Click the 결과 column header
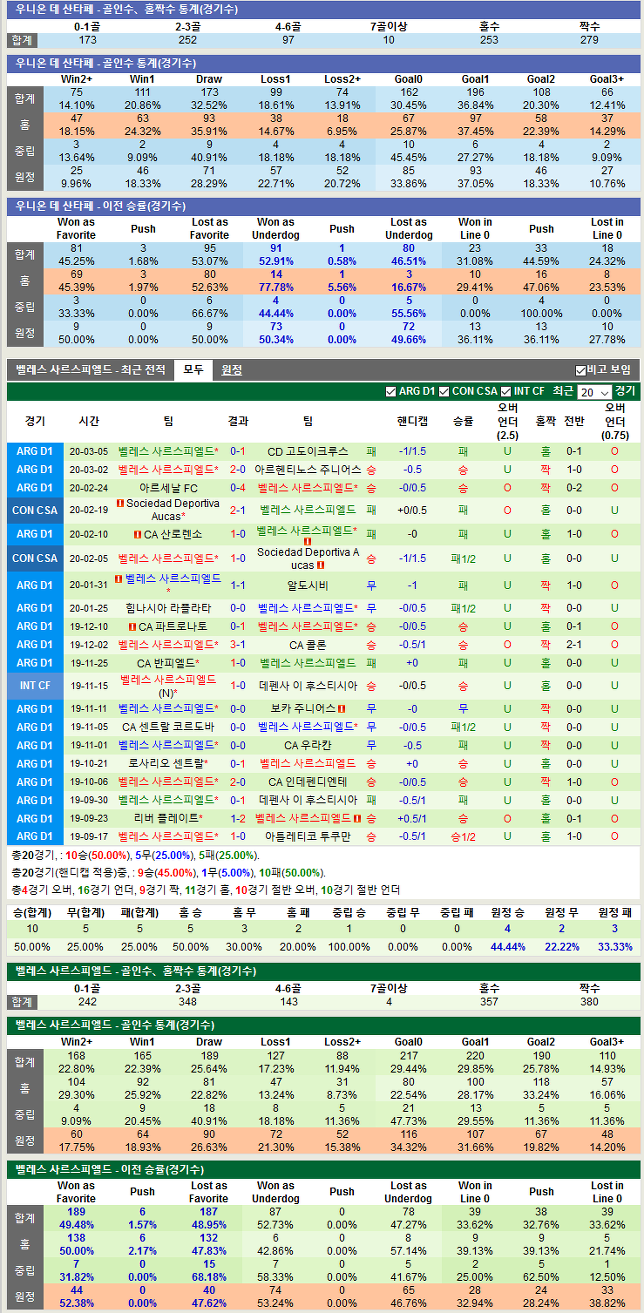 (x=238, y=422)
